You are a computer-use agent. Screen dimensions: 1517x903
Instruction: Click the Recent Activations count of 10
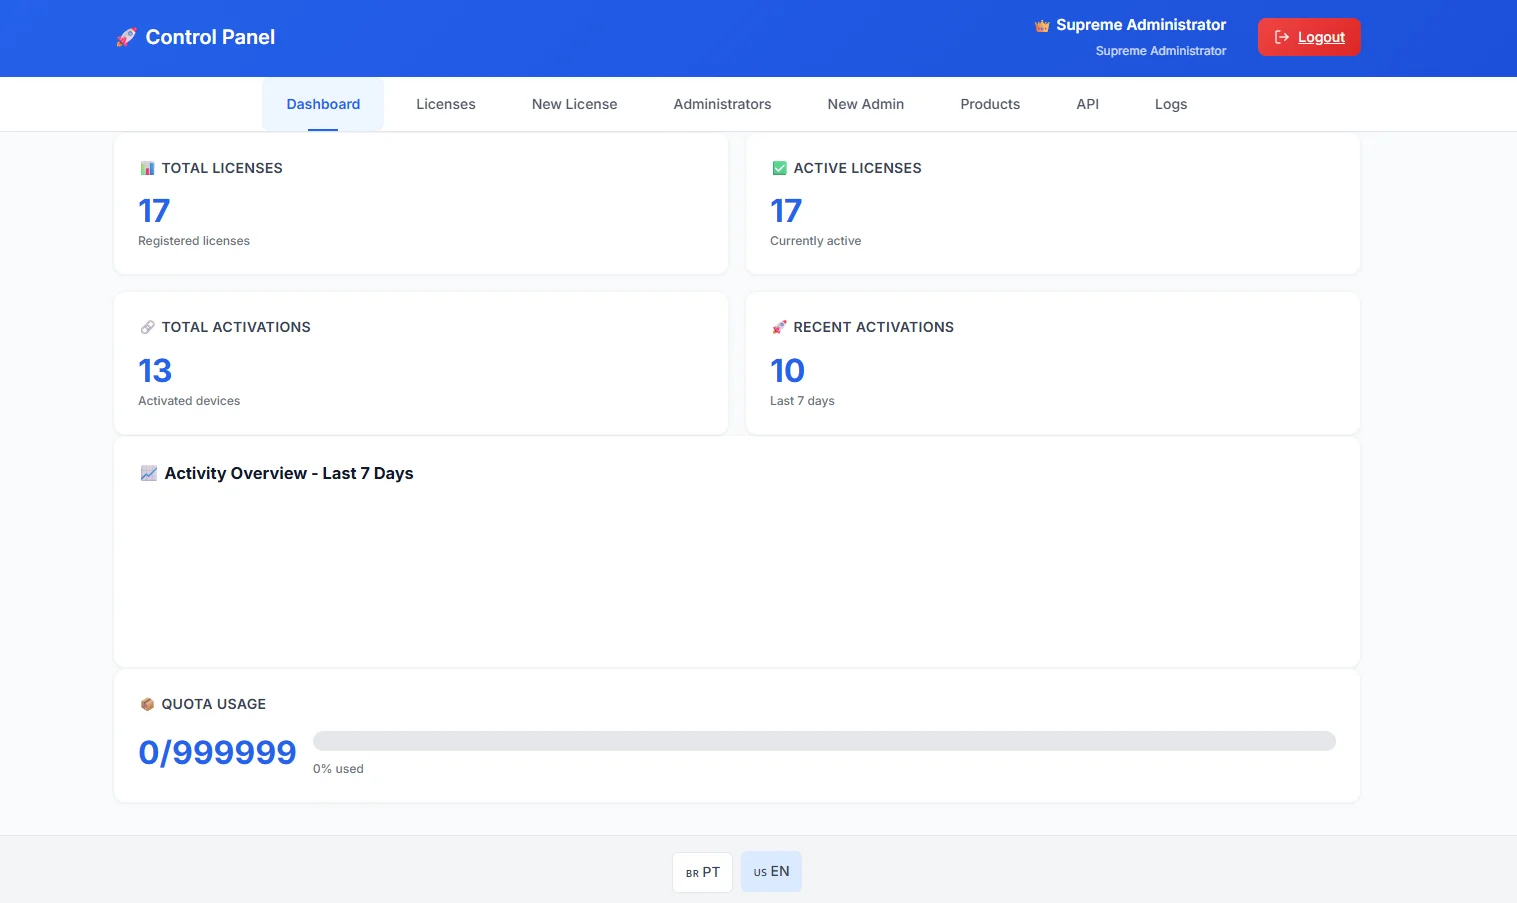pos(787,370)
